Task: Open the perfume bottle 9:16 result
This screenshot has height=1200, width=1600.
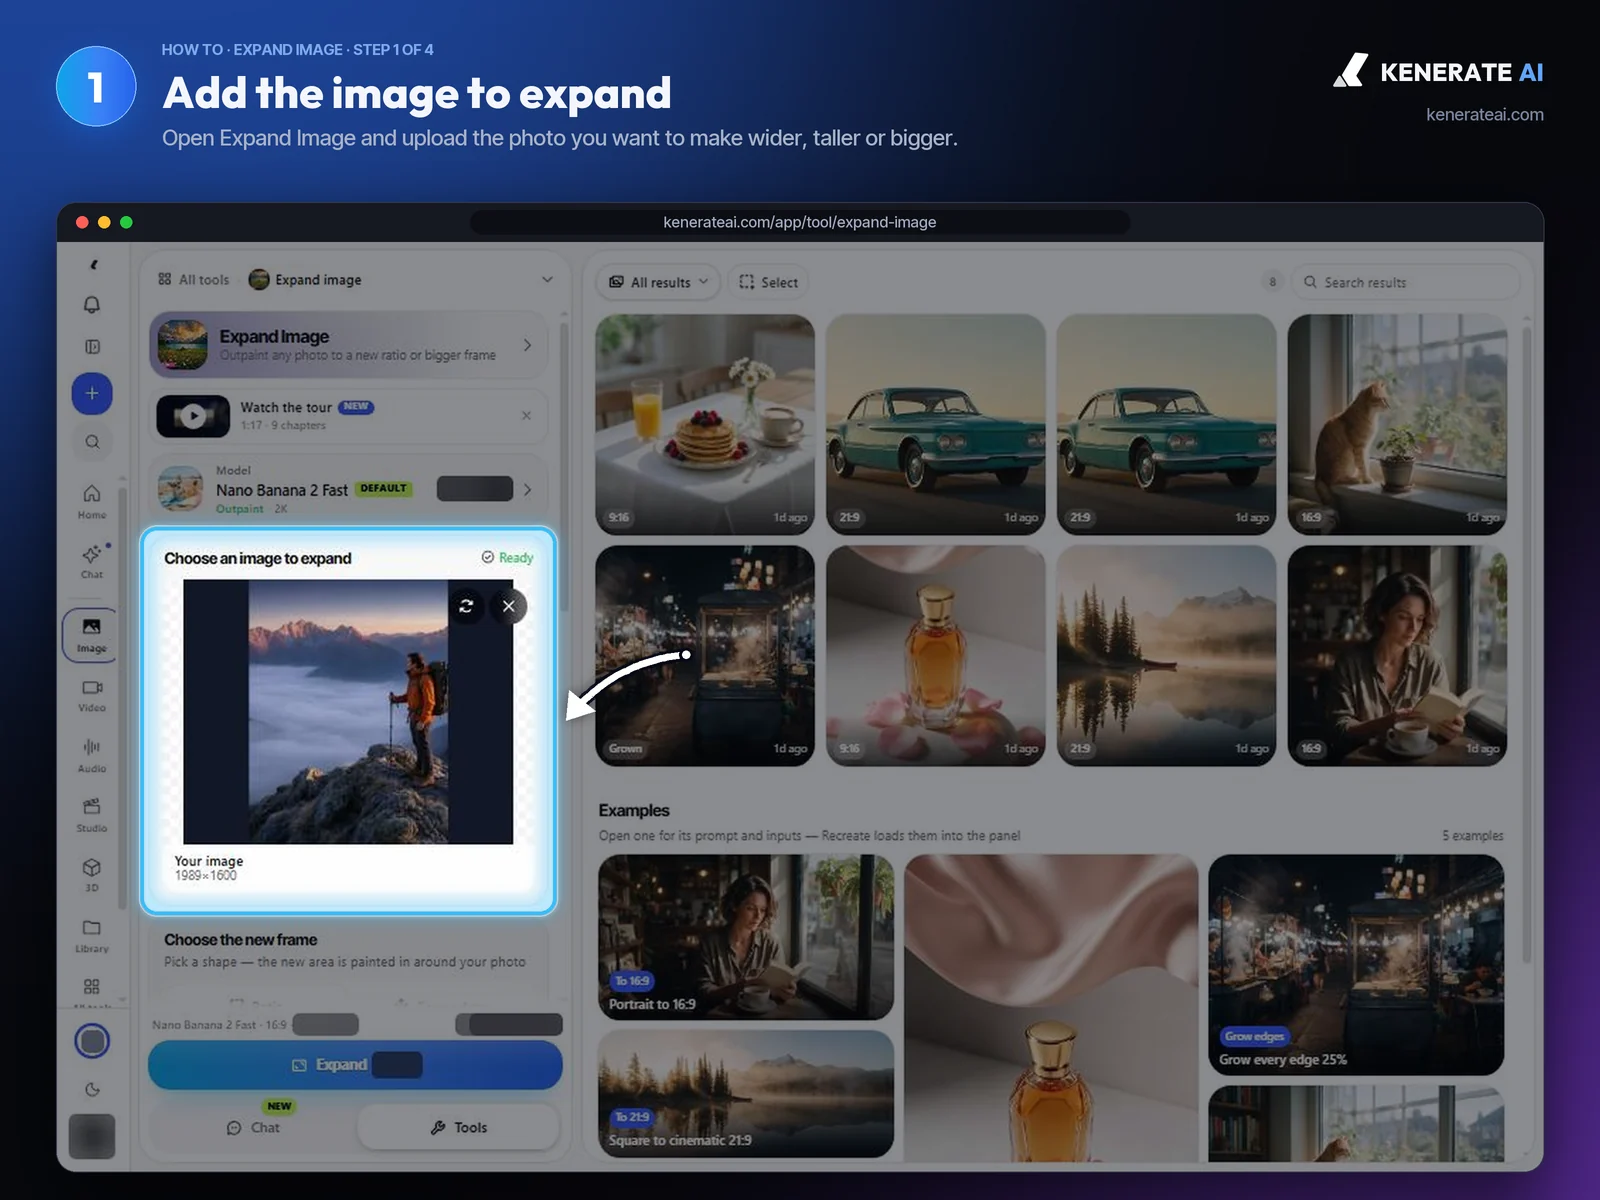Action: tap(936, 656)
